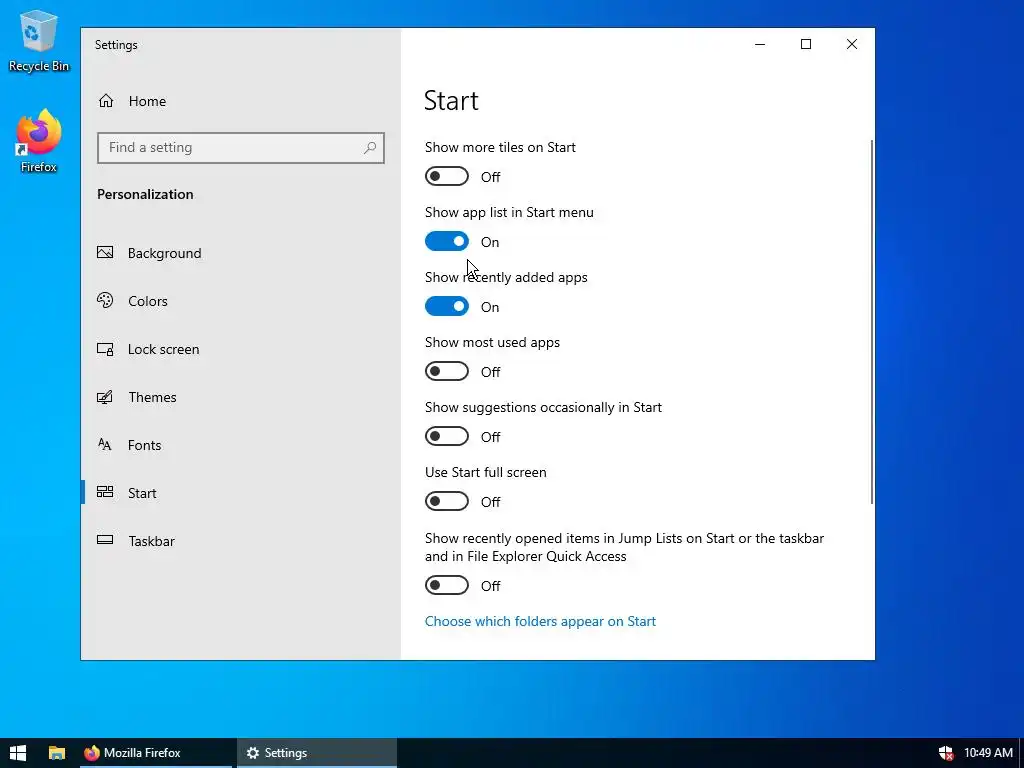The height and width of the screenshot is (768, 1024).
Task: Open the Themes settings page
Action: 240,397
